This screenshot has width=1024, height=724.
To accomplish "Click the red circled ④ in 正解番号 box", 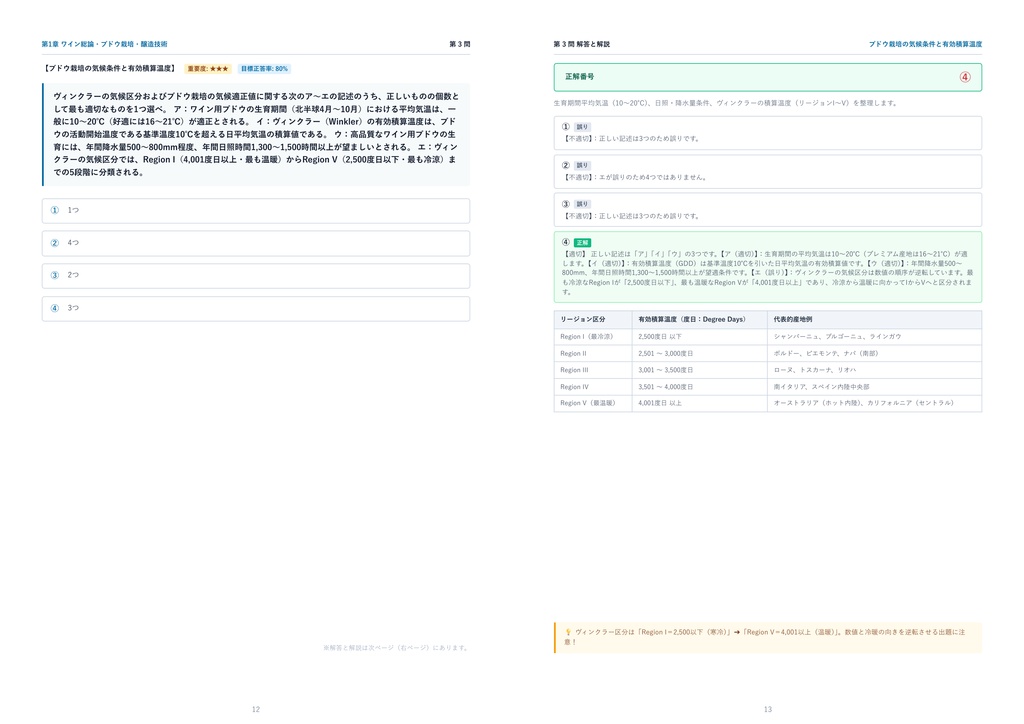I will click(965, 77).
